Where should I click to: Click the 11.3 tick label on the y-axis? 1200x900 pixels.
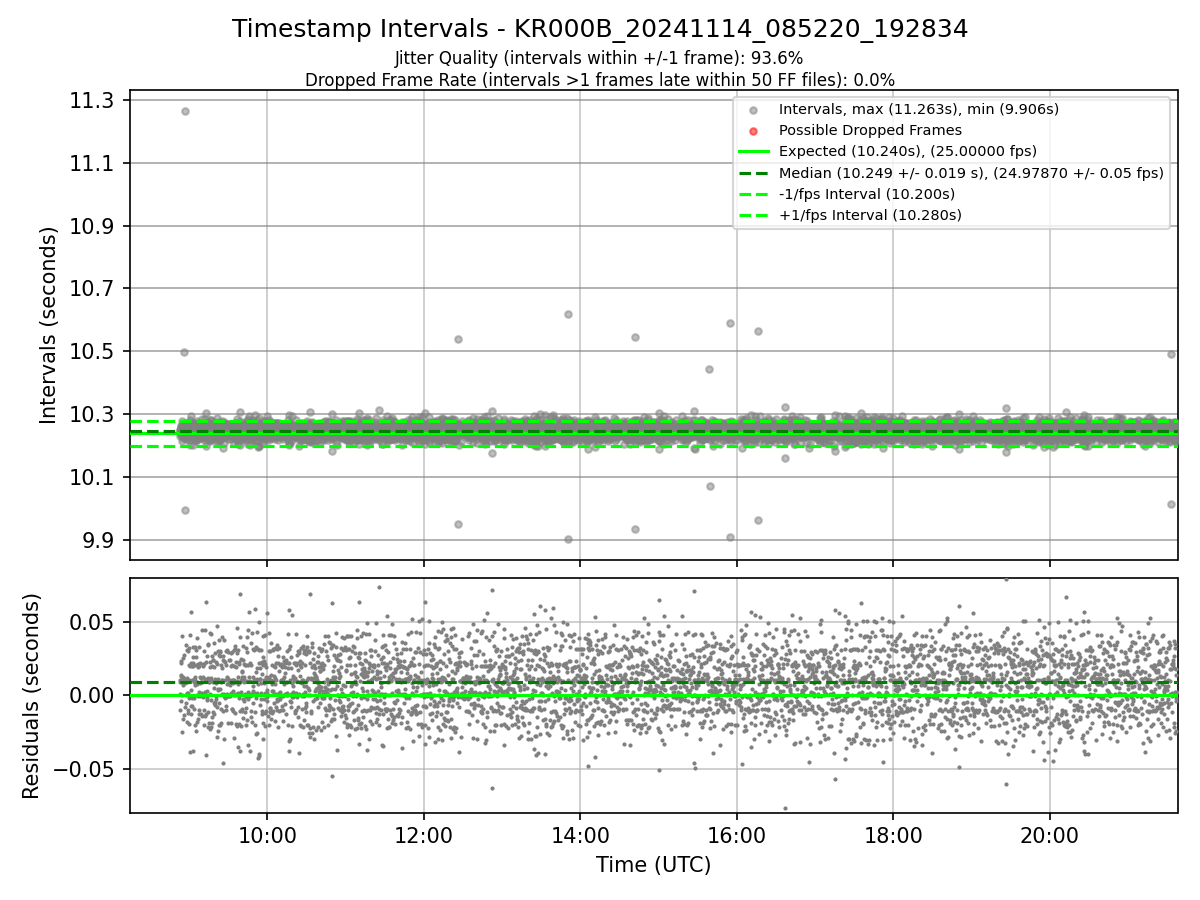[92, 100]
